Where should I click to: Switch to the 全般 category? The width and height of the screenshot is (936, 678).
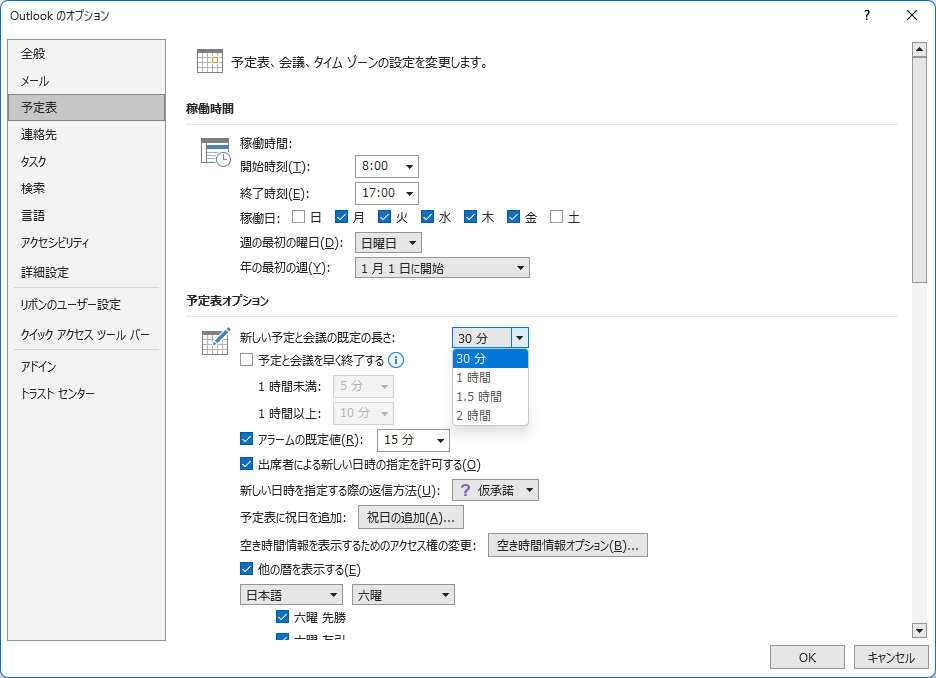pos(87,54)
